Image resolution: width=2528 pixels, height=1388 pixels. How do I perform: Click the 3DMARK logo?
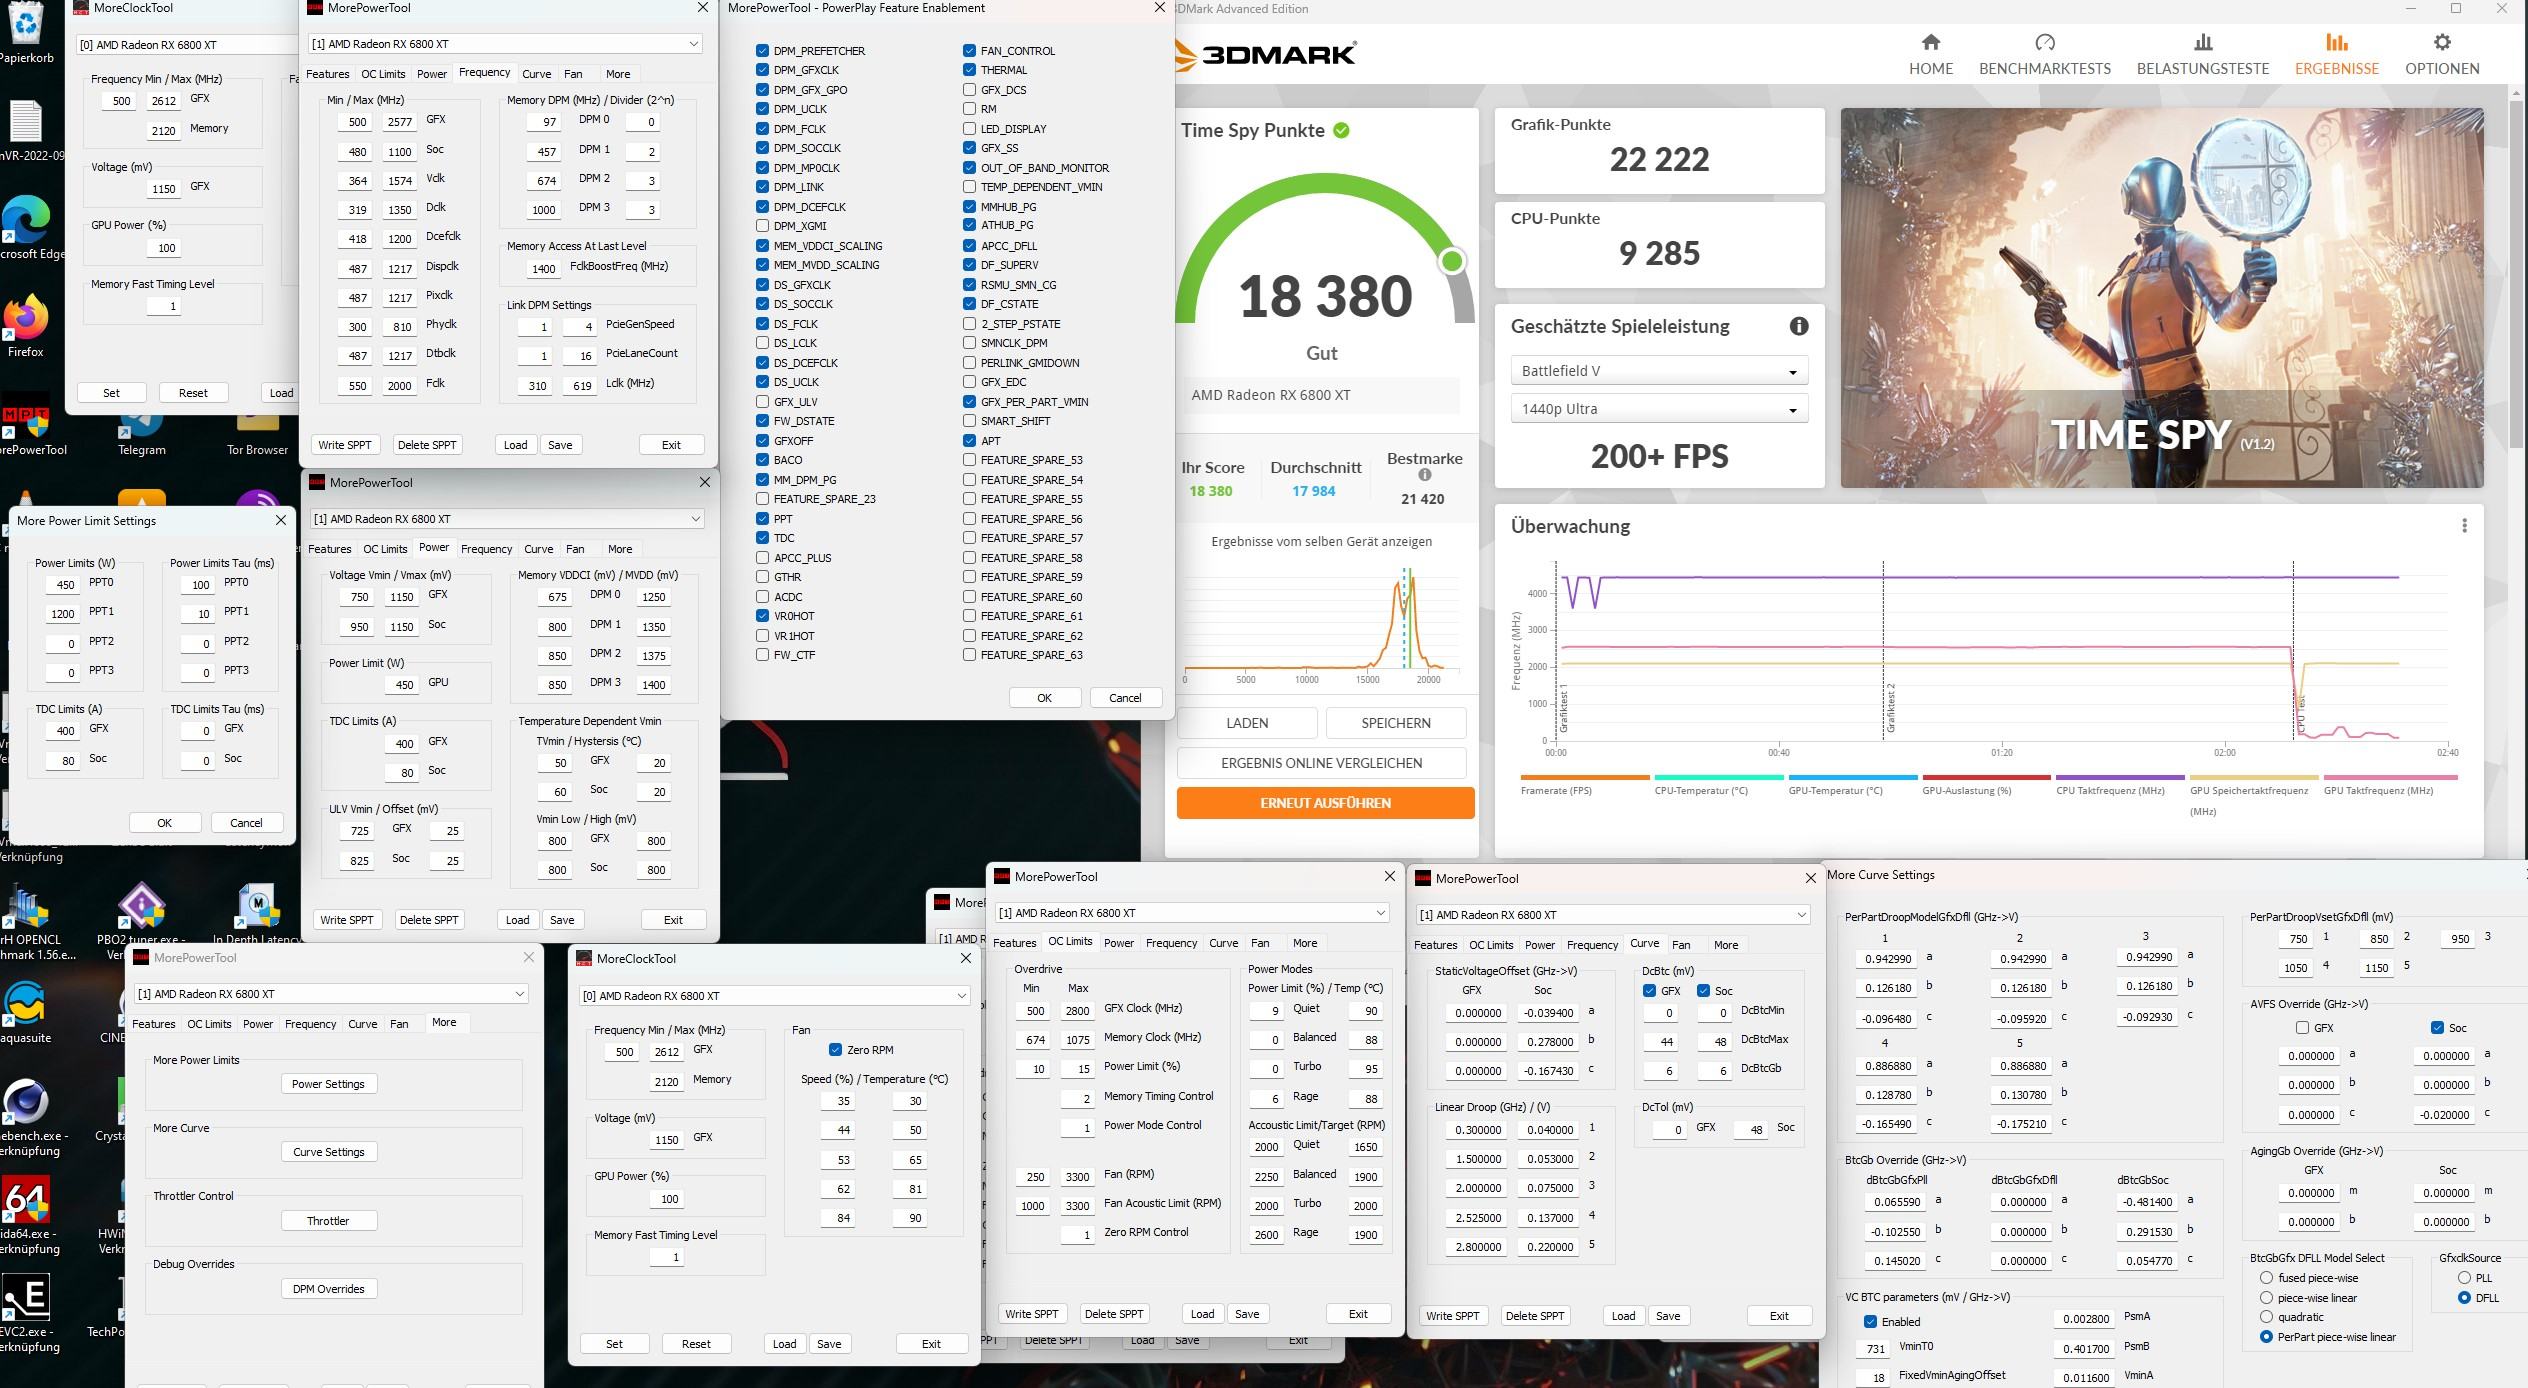click(x=1266, y=54)
